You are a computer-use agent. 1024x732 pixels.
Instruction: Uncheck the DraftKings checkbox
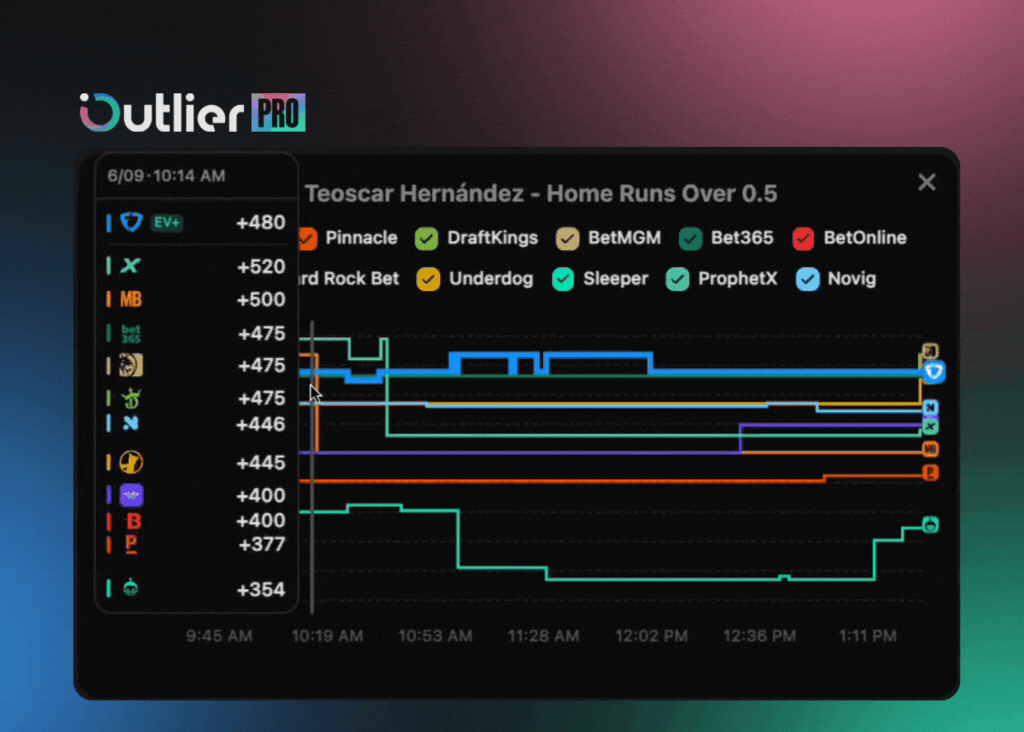coord(426,238)
